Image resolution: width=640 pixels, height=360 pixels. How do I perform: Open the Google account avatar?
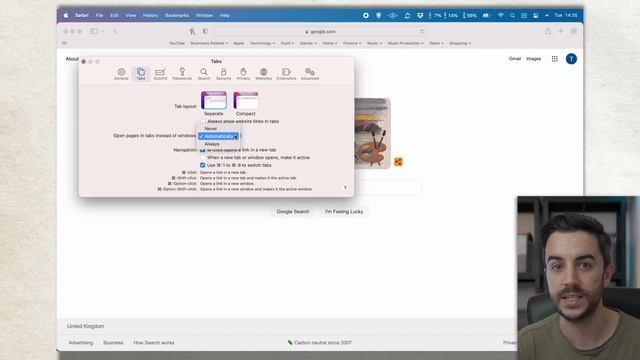click(x=571, y=59)
